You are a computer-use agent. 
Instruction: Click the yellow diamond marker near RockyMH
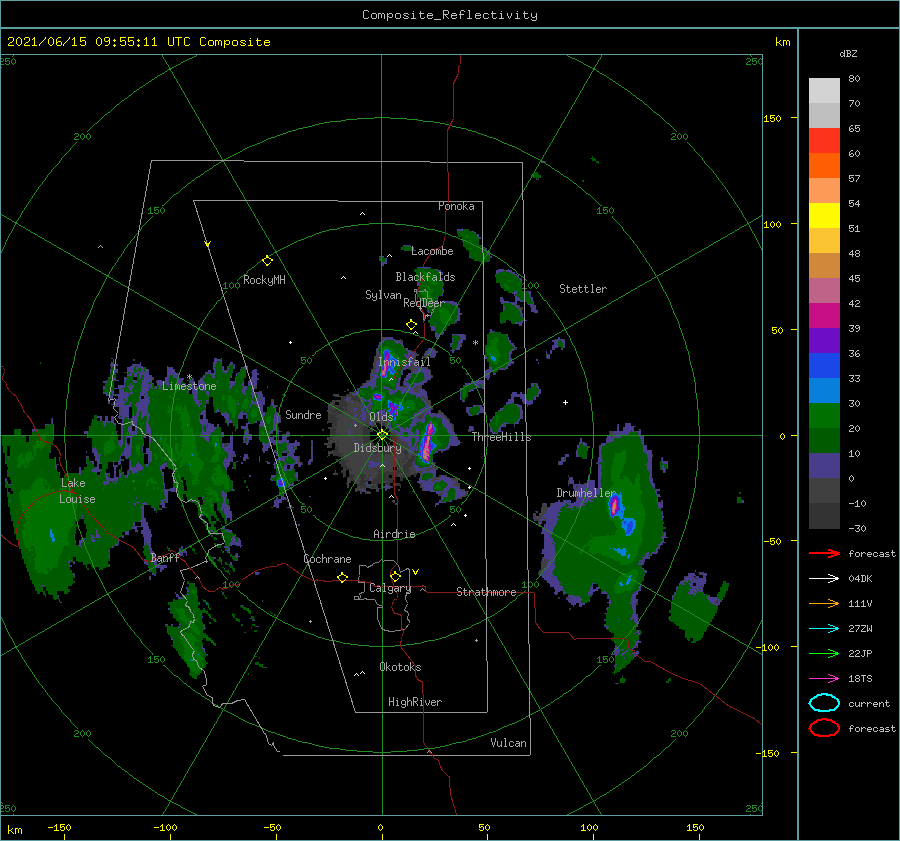click(x=267, y=261)
